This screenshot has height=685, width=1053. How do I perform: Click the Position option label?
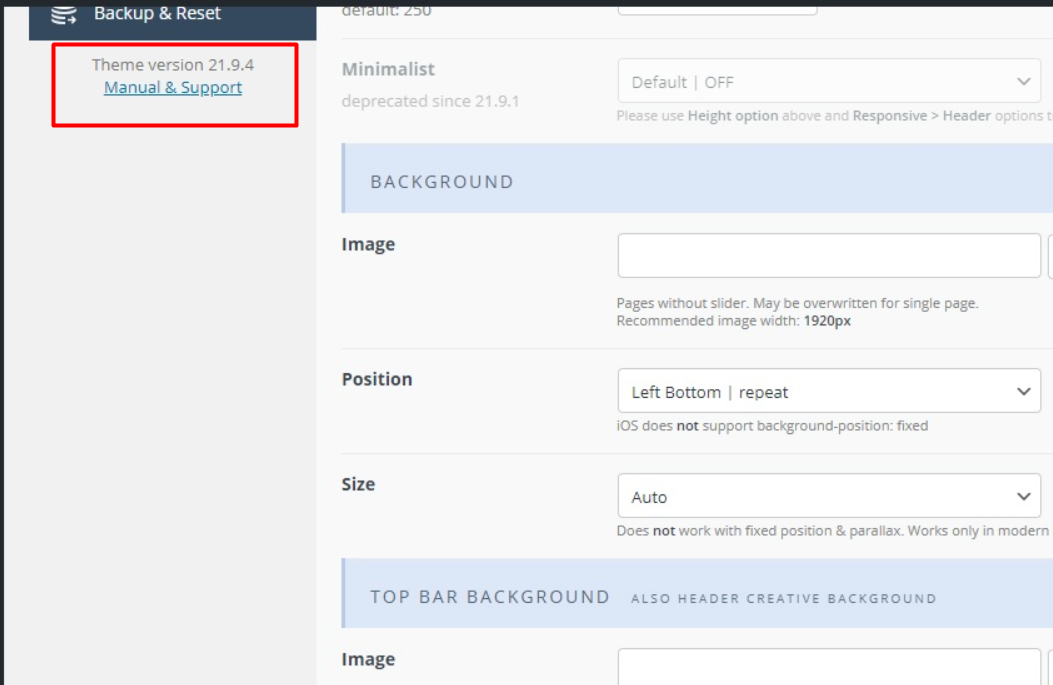point(377,379)
